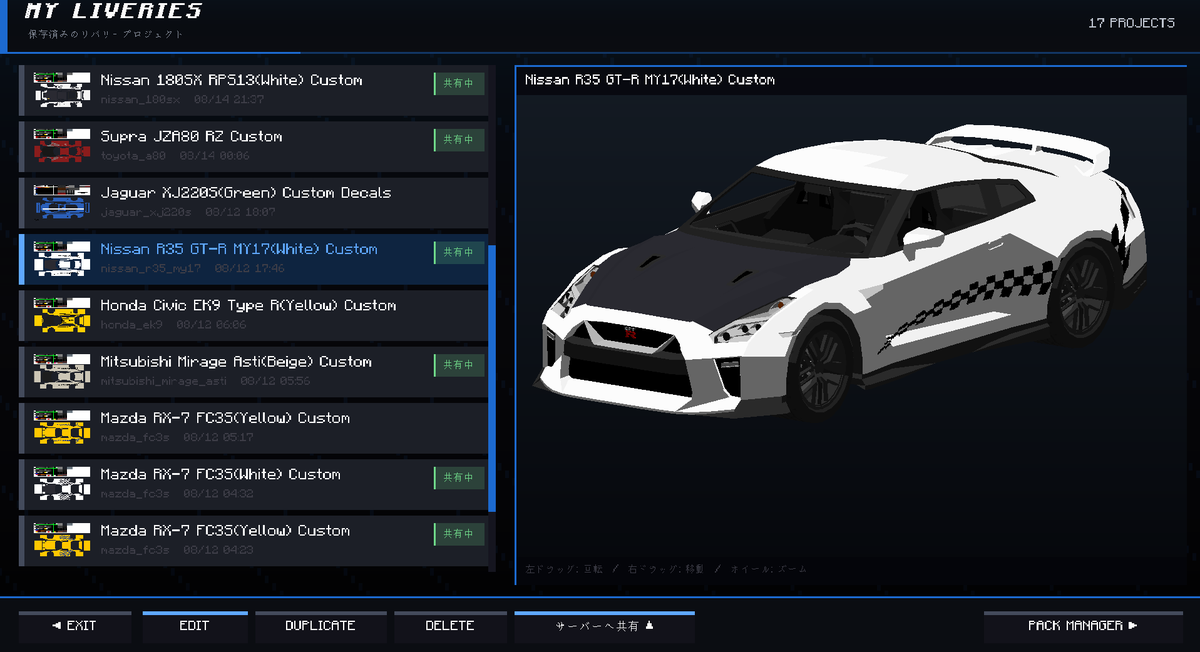This screenshot has width=1200, height=652.
Task: Click the 共有中 badge on Mazda RX-7 FC3S(White) row
Action: [459, 478]
